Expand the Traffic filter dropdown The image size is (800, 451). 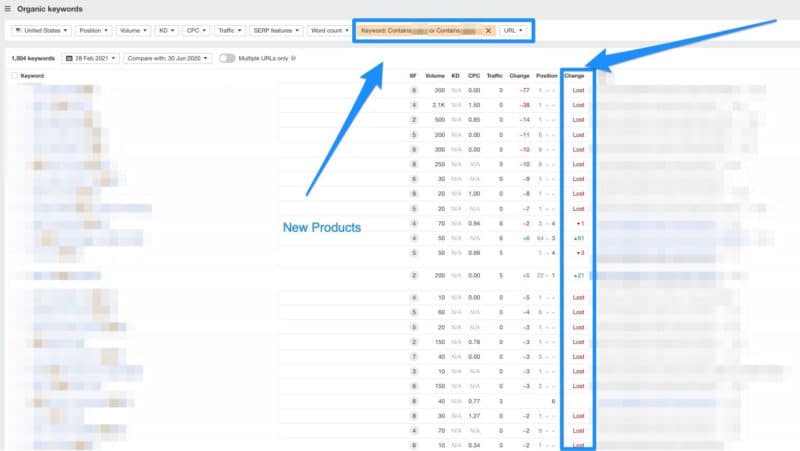click(x=230, y=31)
